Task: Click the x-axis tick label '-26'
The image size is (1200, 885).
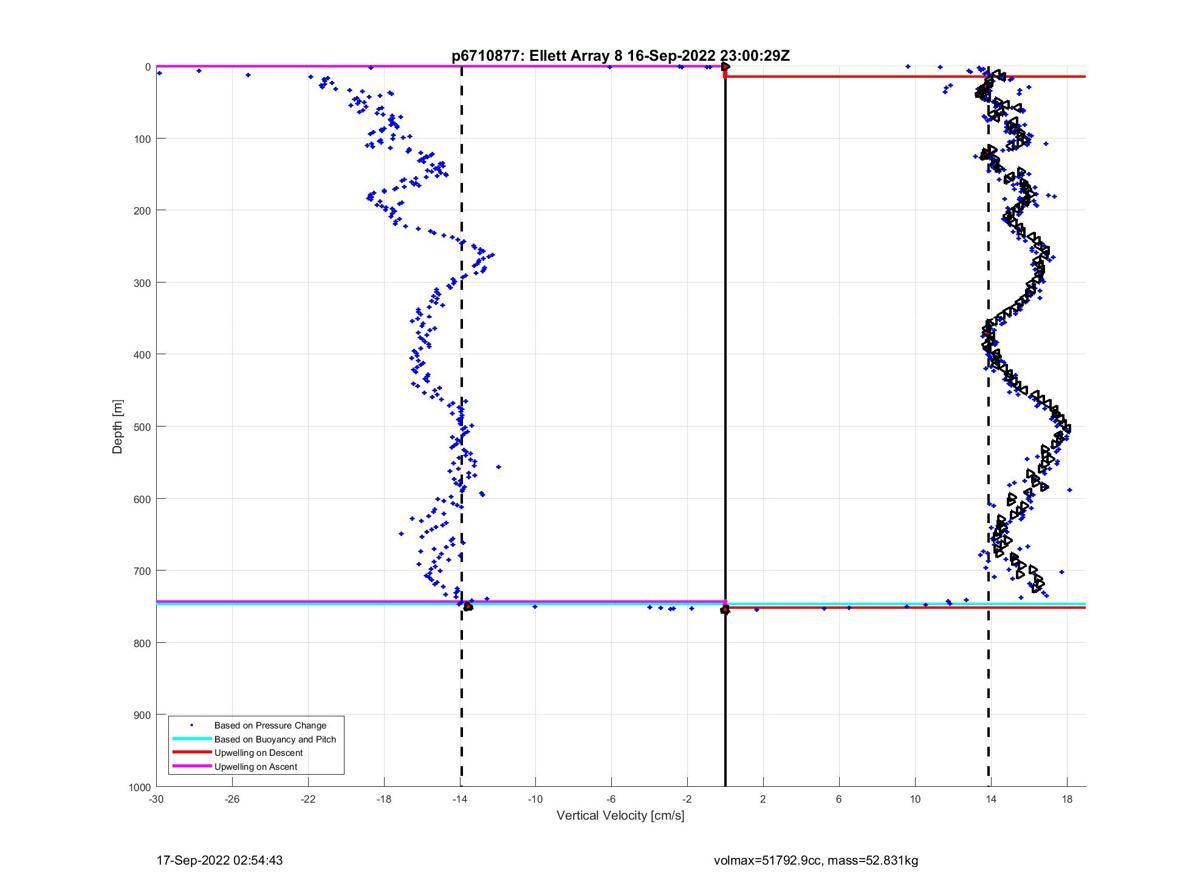Action: point(232,799)
